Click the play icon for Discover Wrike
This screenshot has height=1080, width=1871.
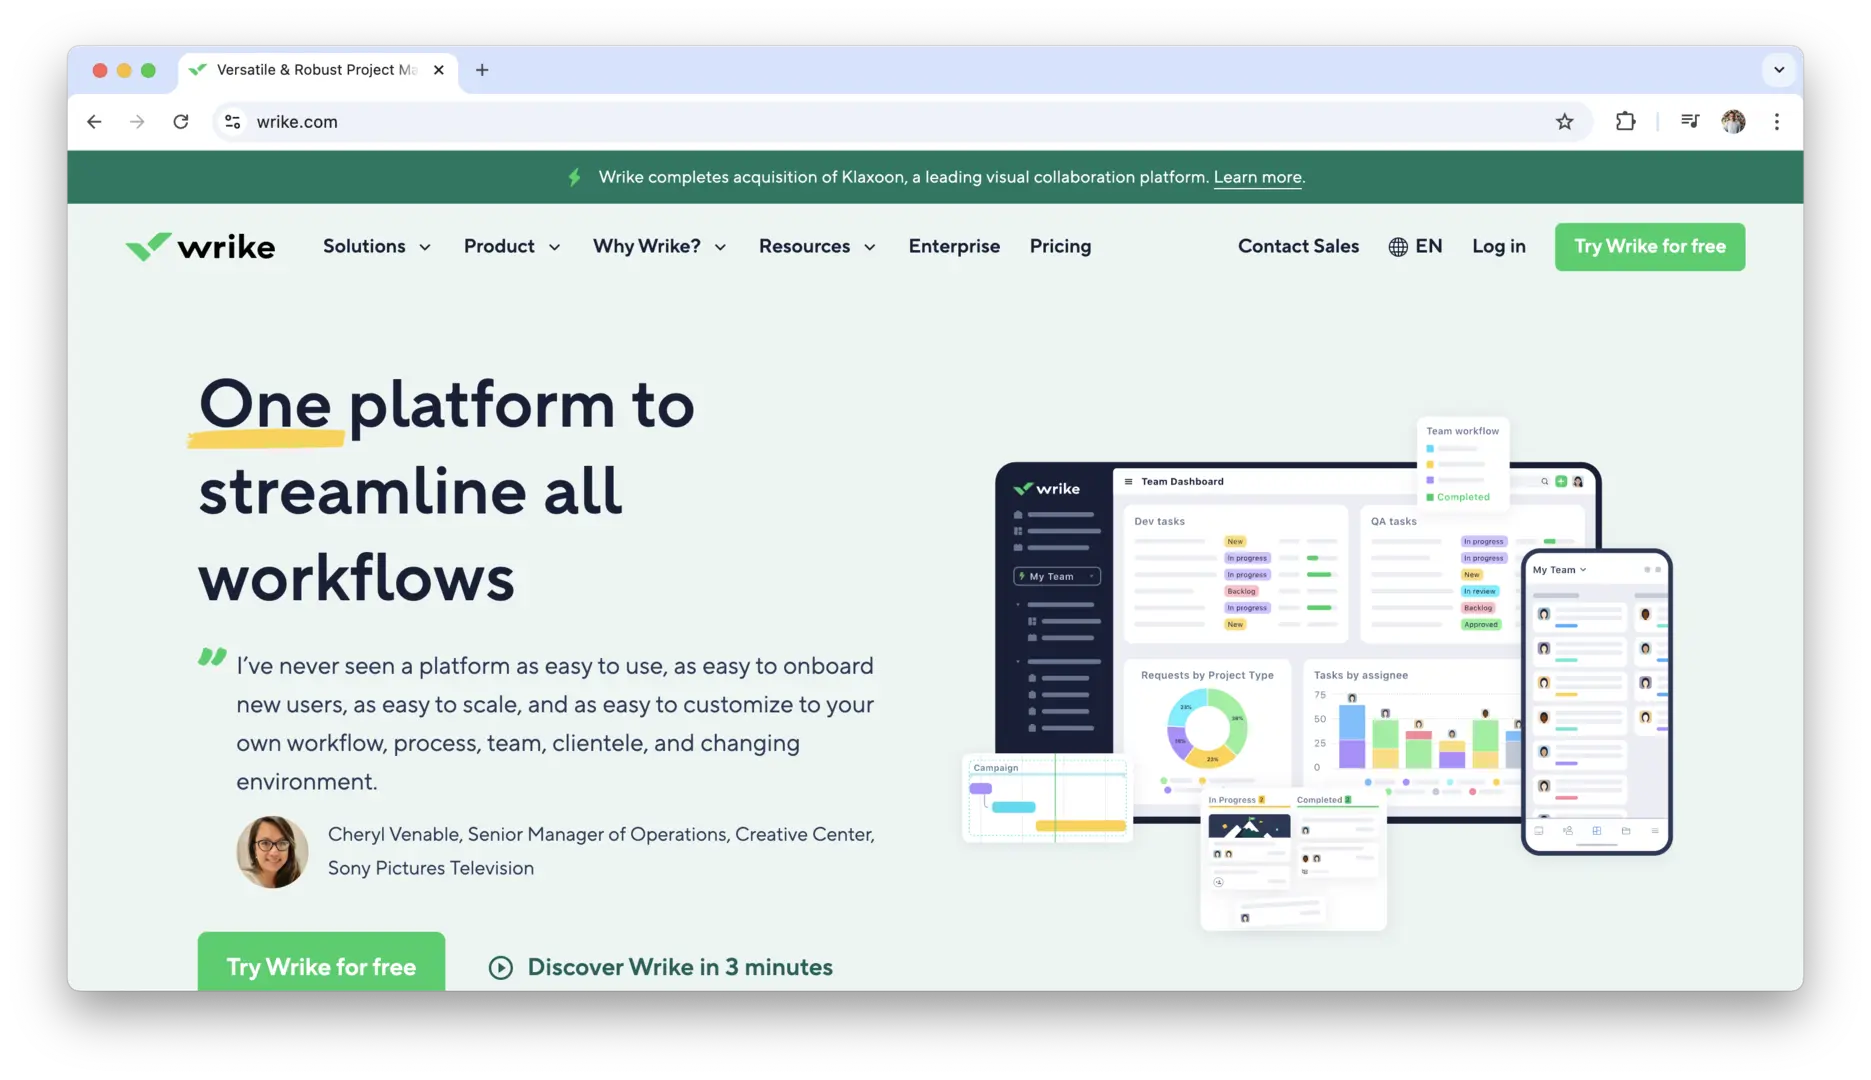click(501, 968)
